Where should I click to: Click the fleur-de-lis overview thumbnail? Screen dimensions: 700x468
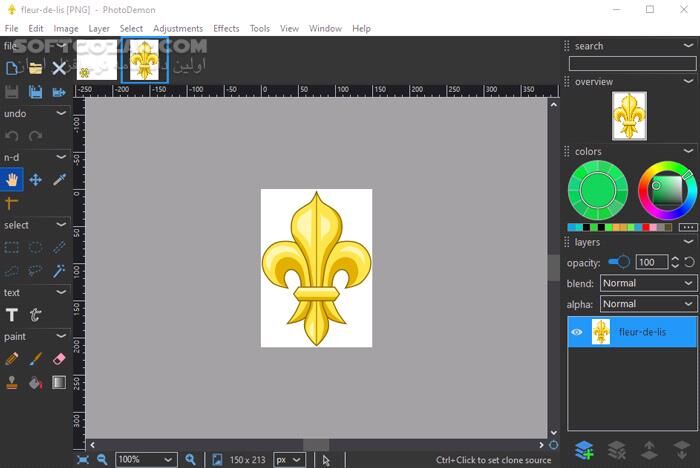(629, 116)
